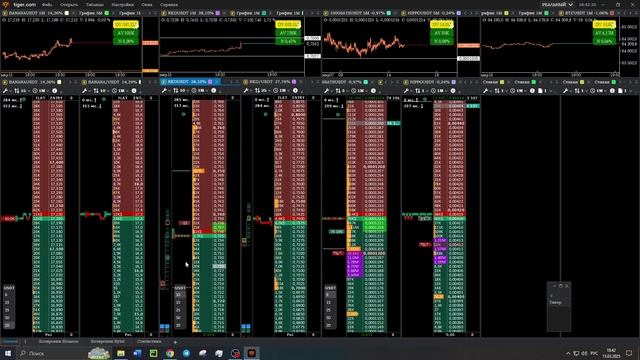The image size is (640, 360).
Task: Open 1M timeframe dropdown in BANANAUSDT order book
Action: click(x=41, y=91)
